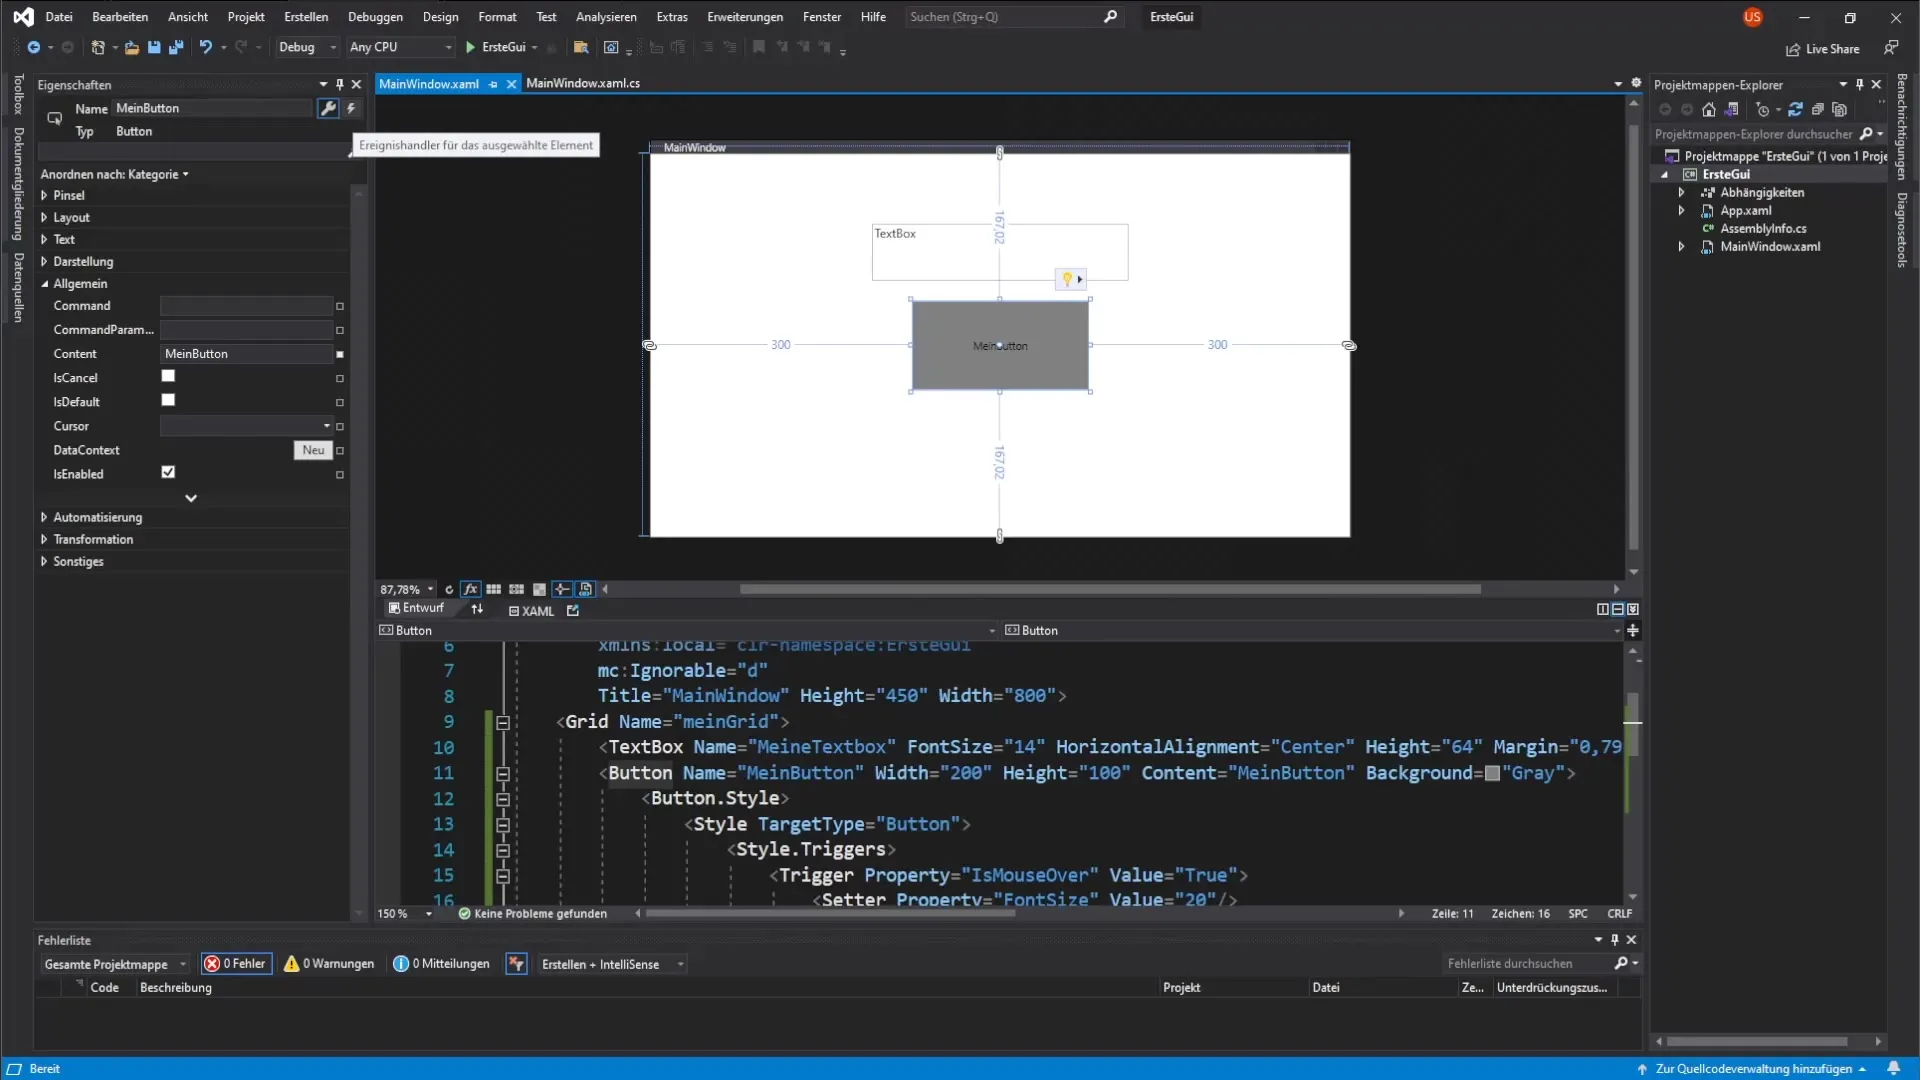1920x1080 pixels.
Task: Toggle the IsDefault checkbox
Action: coord(168,400)
